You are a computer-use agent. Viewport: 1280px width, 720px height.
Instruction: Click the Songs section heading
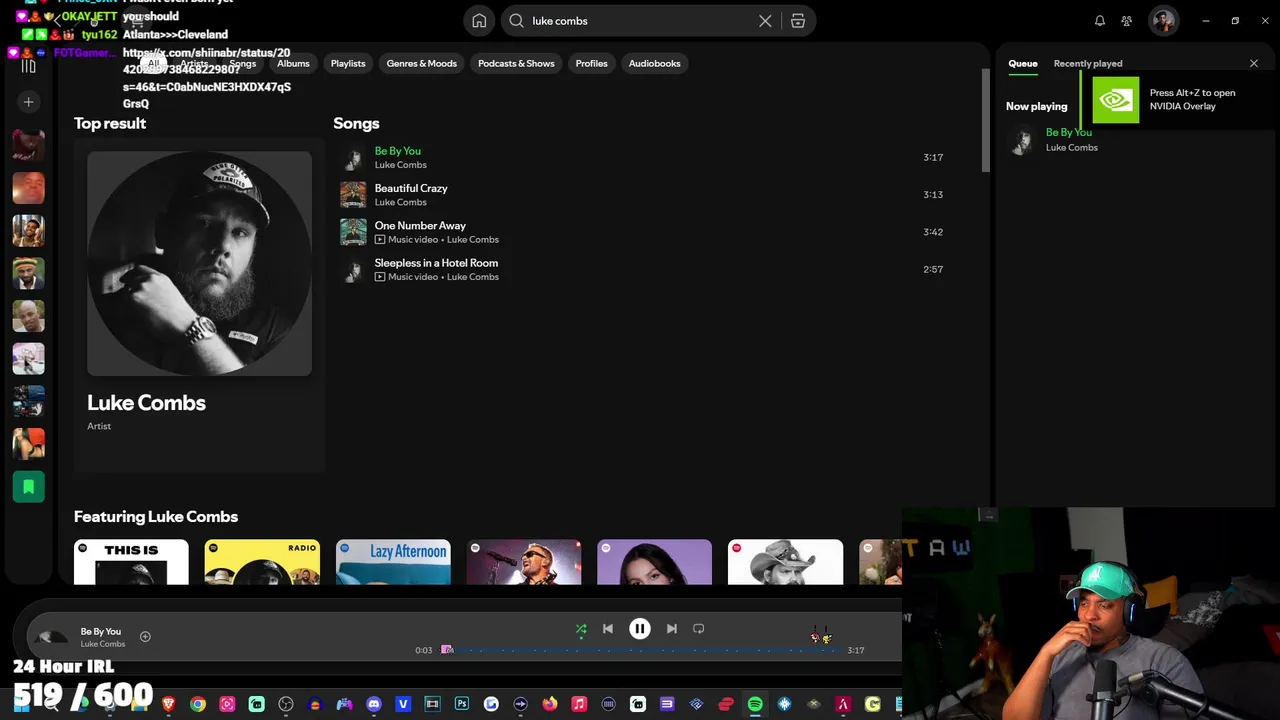pos(356,123)
